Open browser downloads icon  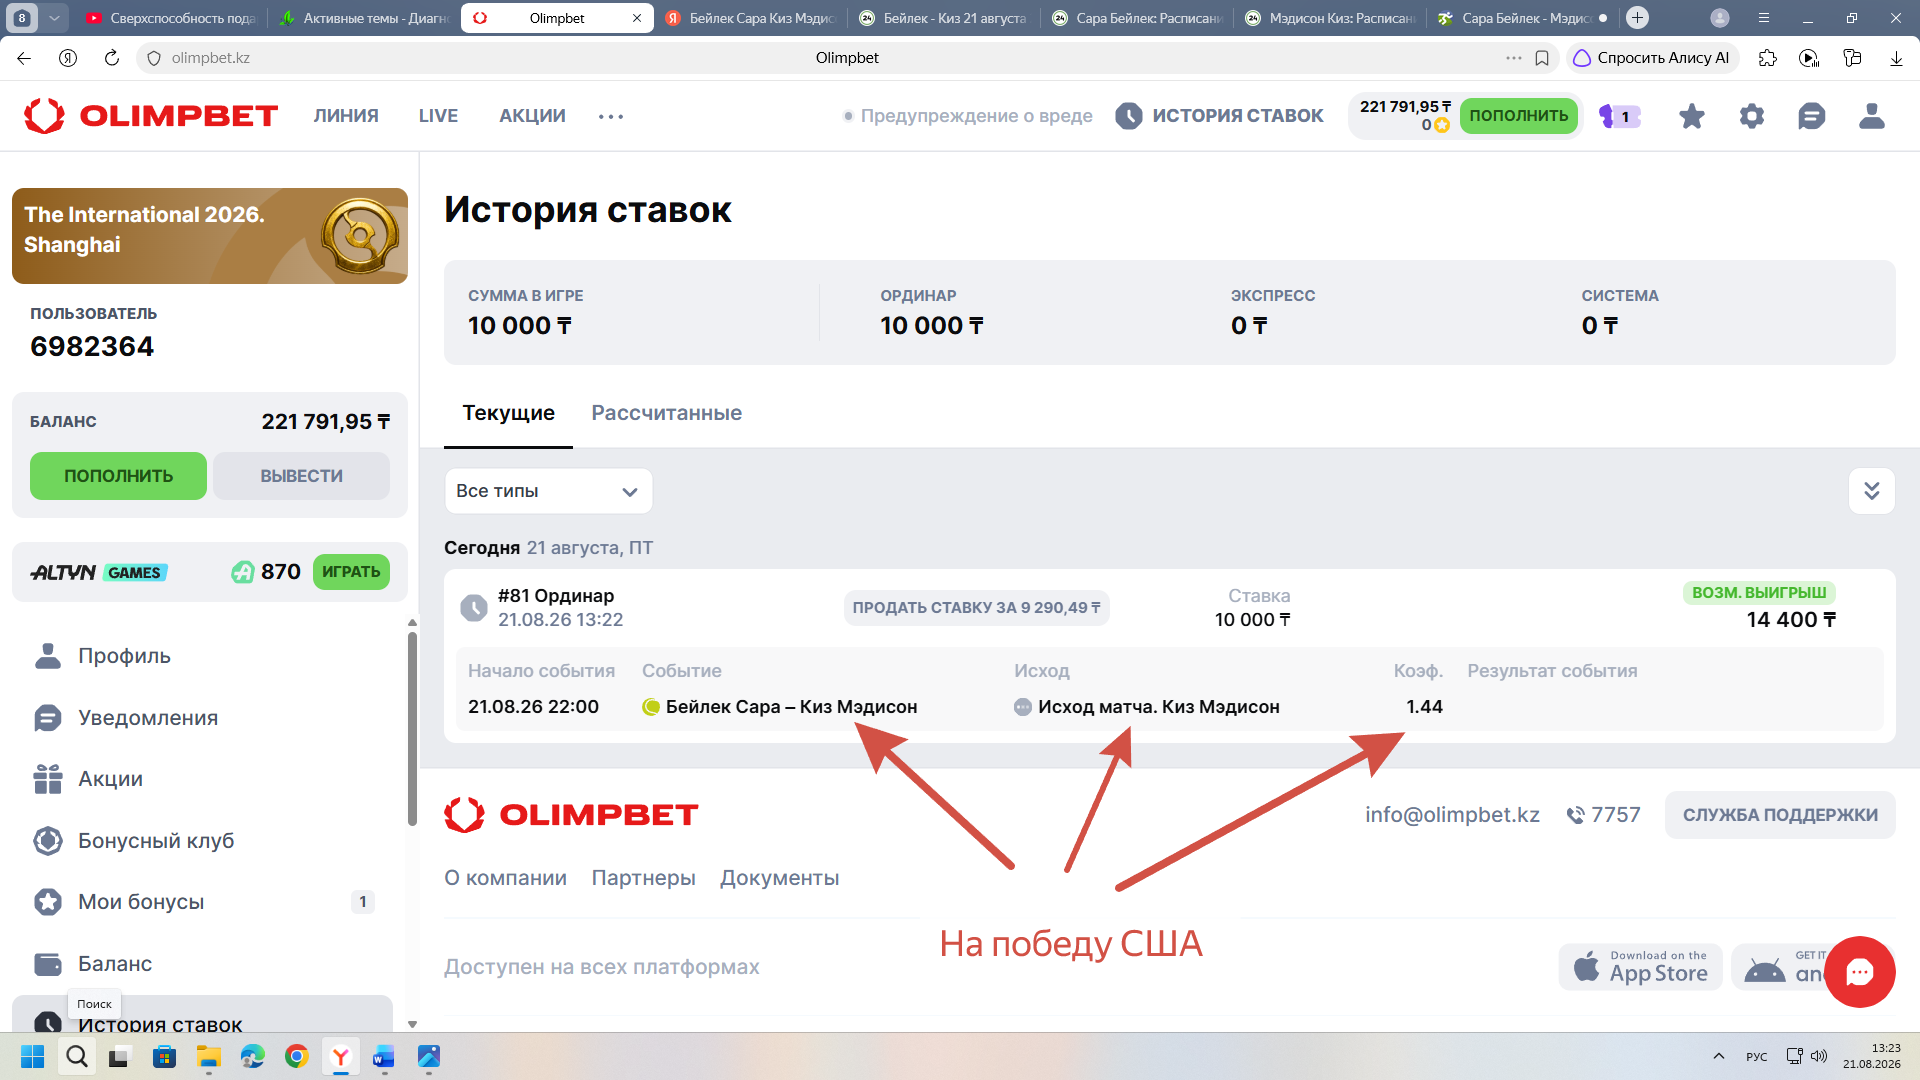click(x=1896, y=58)
